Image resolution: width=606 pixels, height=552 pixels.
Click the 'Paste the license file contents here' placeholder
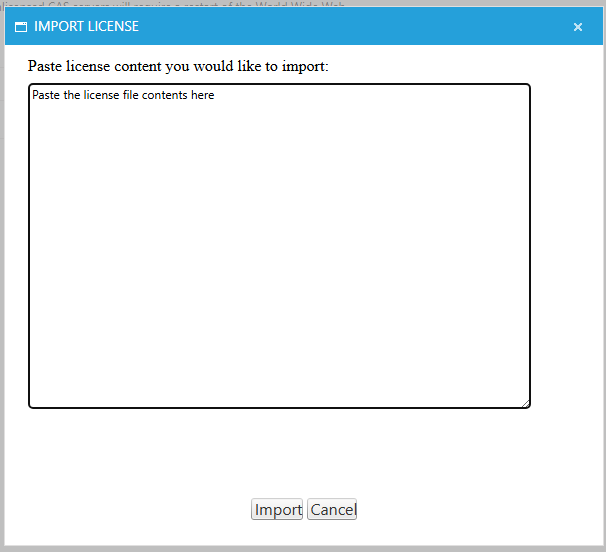tap(123, 96)
